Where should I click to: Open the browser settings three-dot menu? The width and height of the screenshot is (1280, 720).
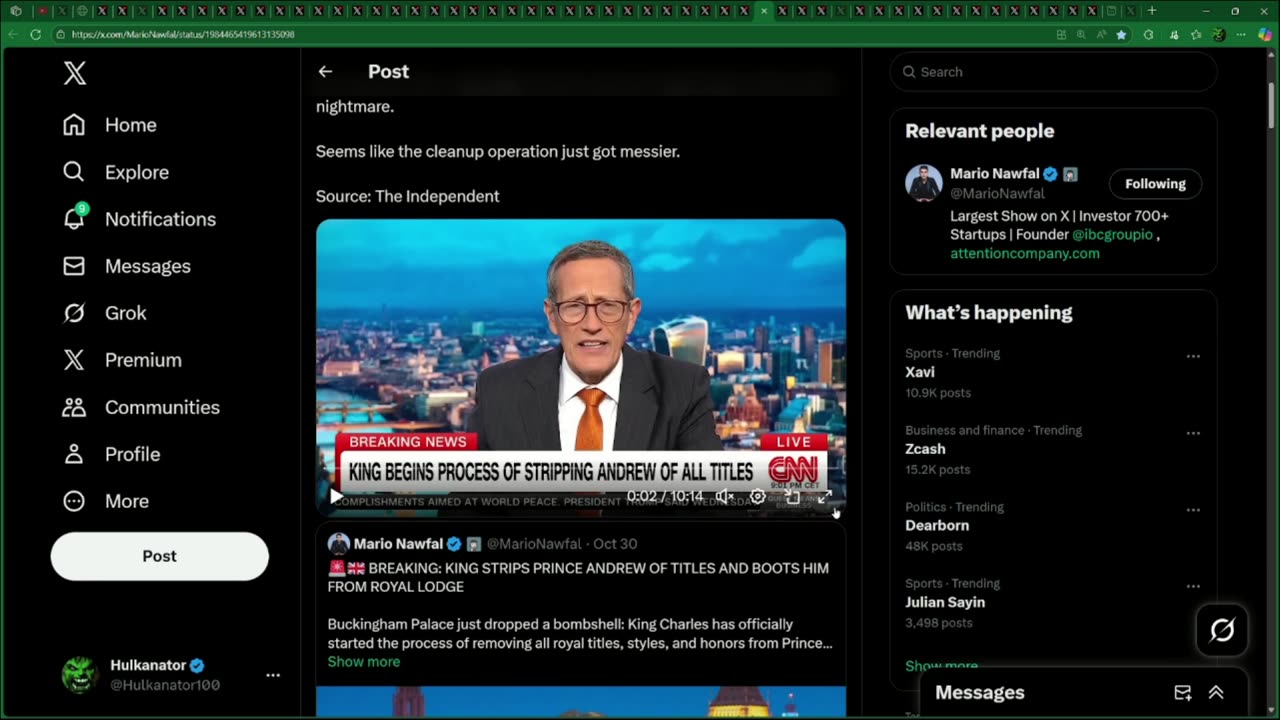(x=1241, y=34)
